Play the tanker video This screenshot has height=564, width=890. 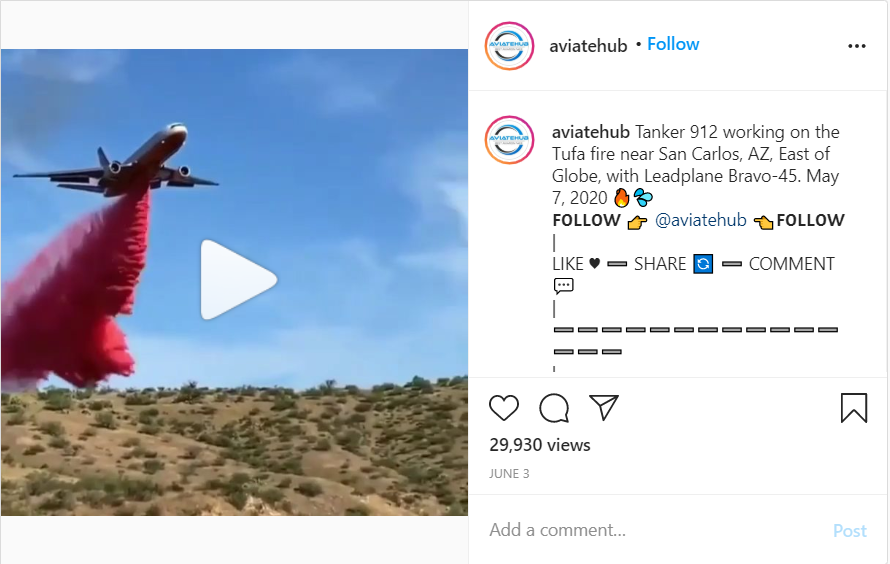[238, 279]
